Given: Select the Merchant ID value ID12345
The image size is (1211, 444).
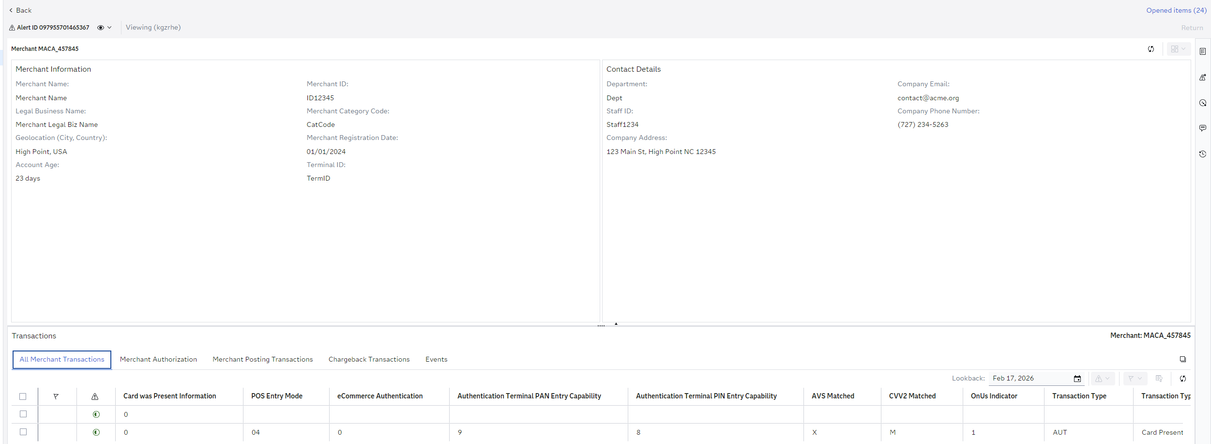Looking at the screenshot, I should (x=320, y=98).
